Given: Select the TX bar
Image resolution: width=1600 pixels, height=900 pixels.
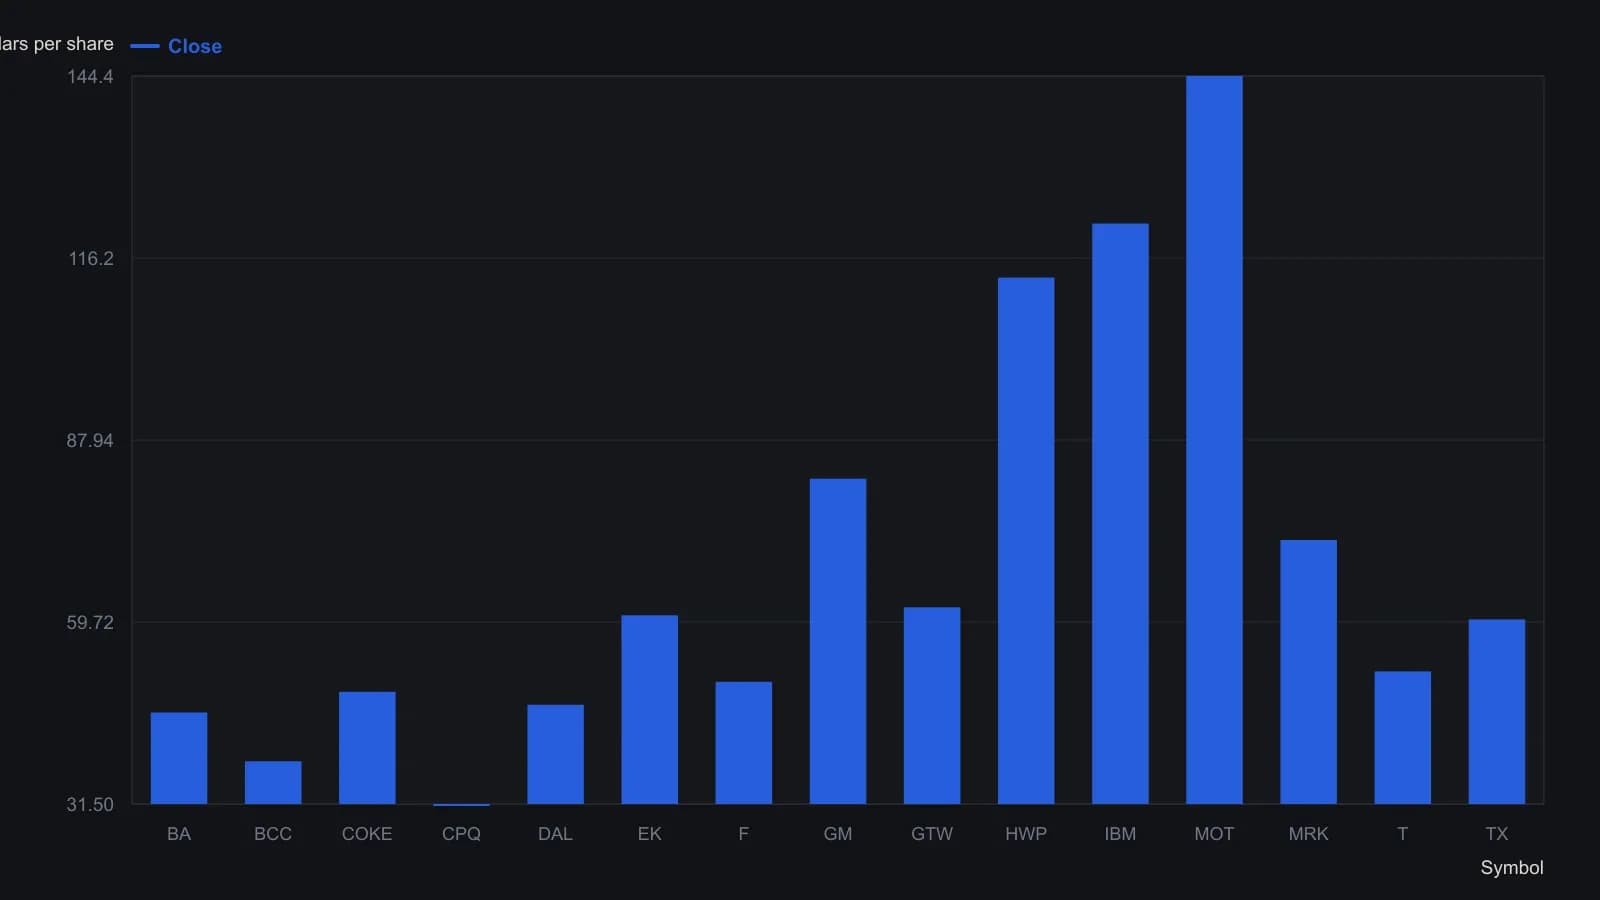Looking at the screenshot, I should click(1496, 711).
